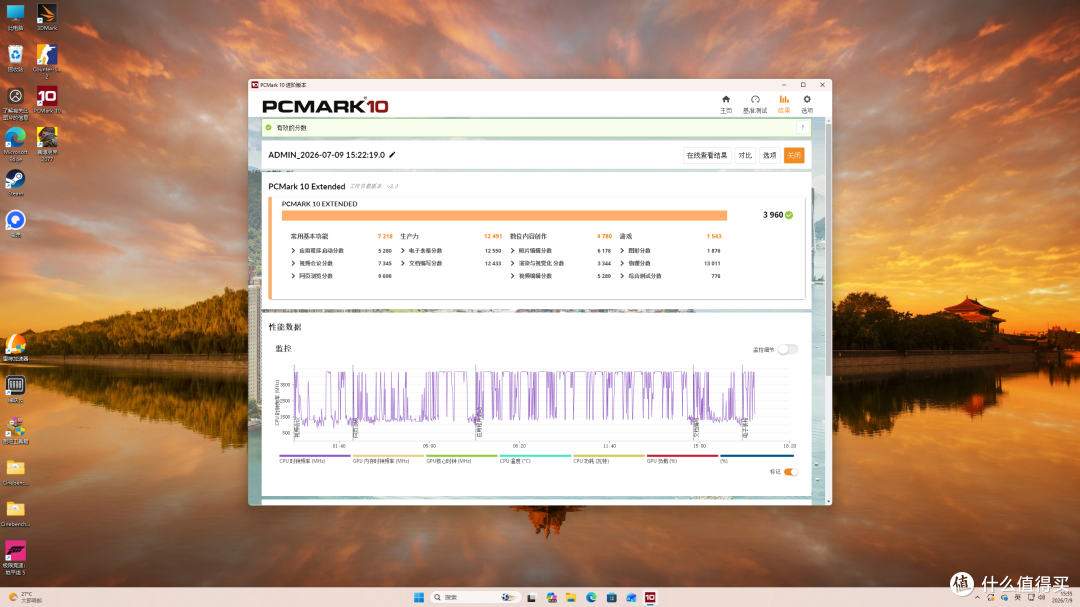Click the Gaming score 1 543
Viewport: 1080px width, 607px height.
coord(714,236)
